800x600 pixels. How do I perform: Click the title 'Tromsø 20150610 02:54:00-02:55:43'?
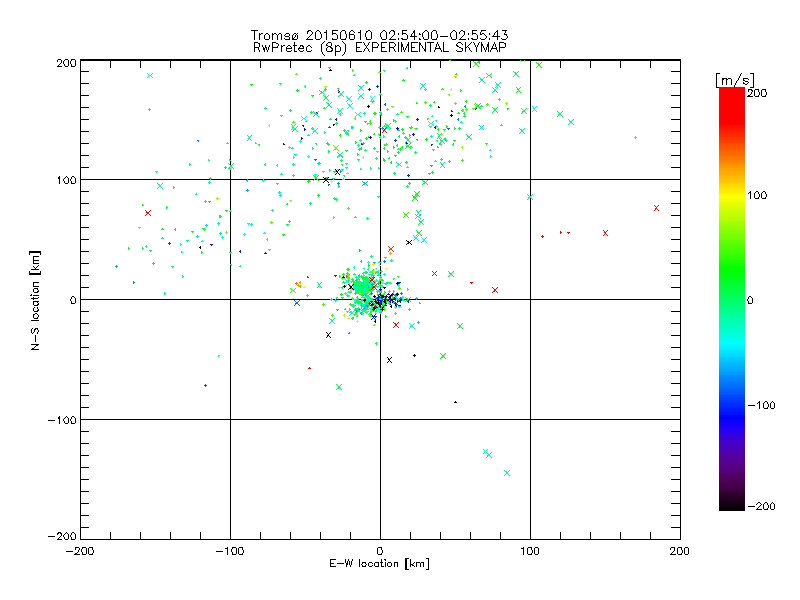point(379,35)
